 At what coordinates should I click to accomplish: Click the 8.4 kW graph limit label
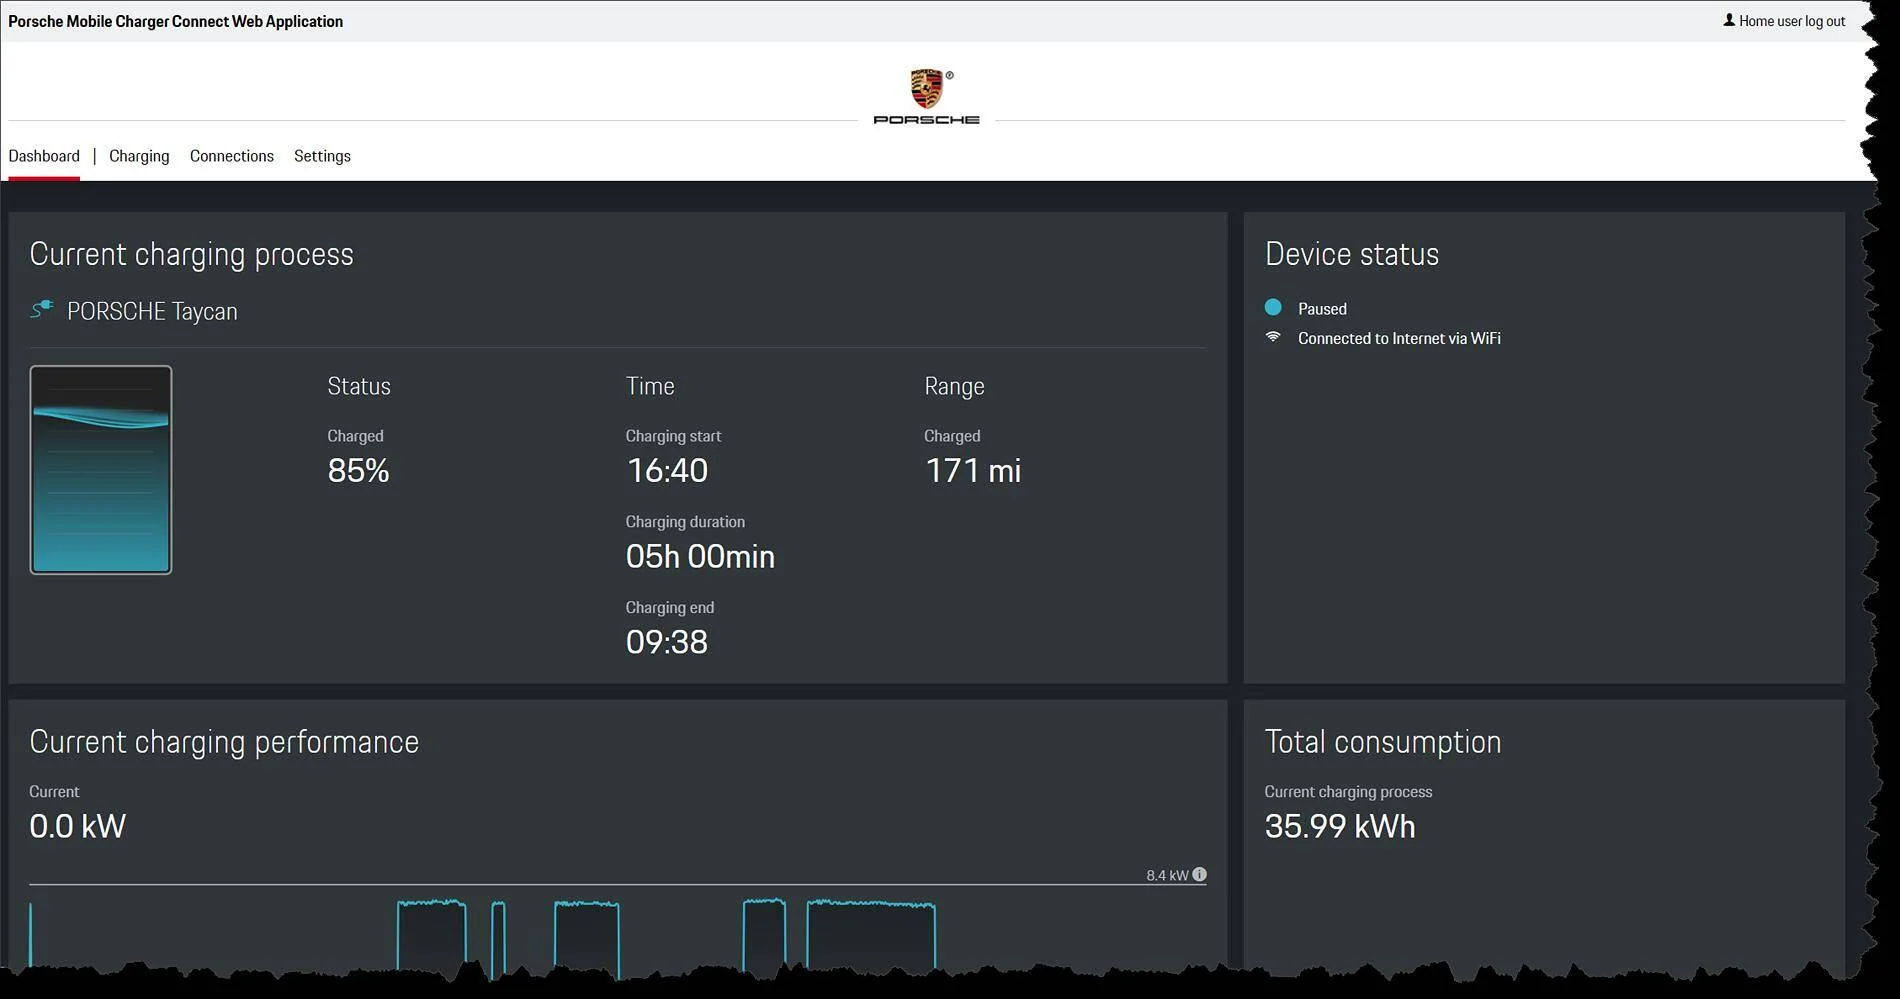coord(1167,875)
